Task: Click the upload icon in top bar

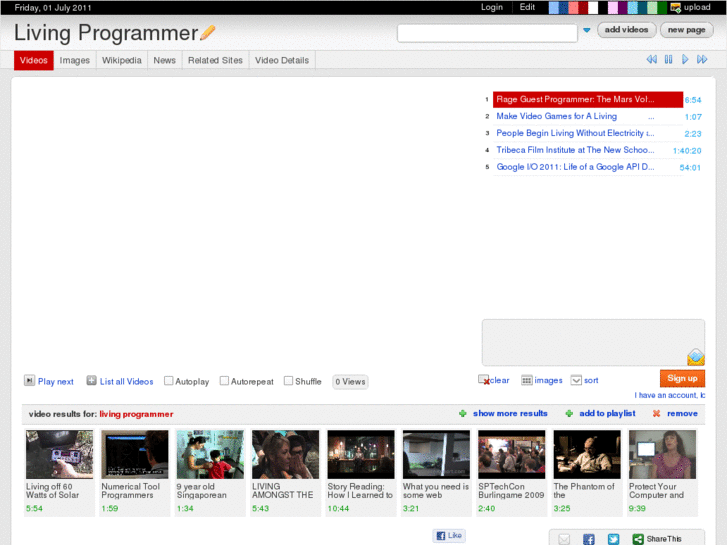Action: coord(676,7)
